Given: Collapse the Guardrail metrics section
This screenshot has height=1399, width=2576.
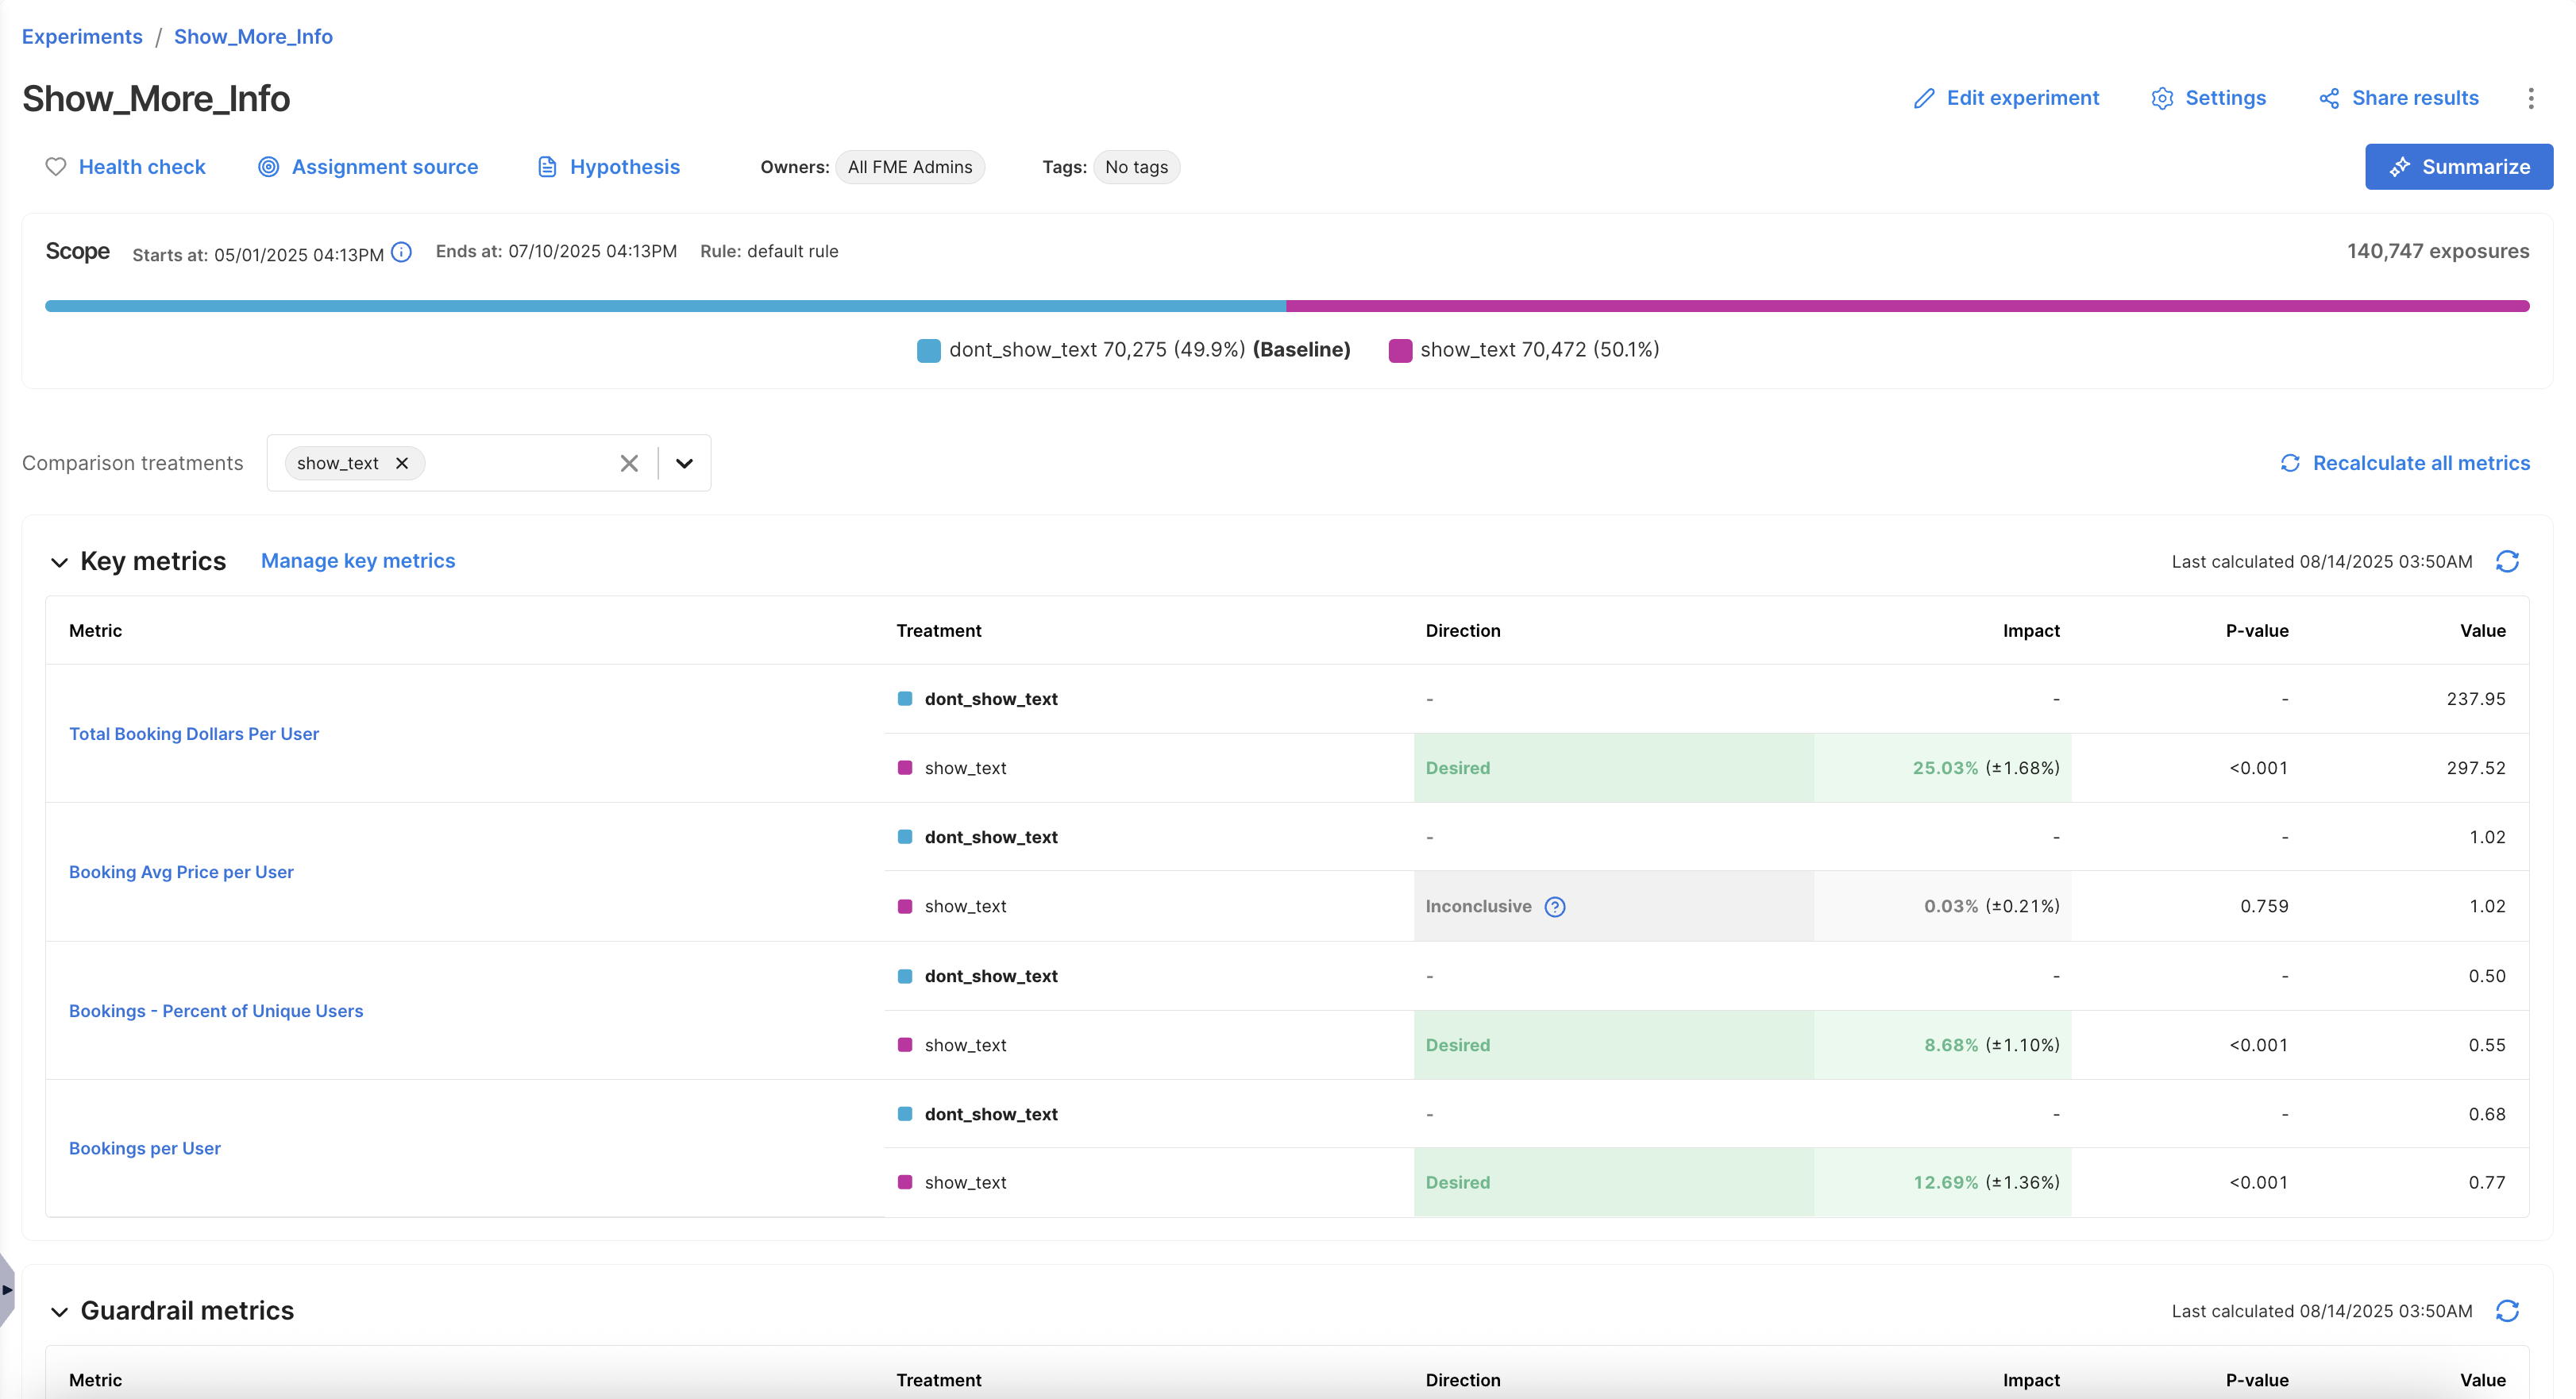Looking at the screenshot, I should point(59,1312).
